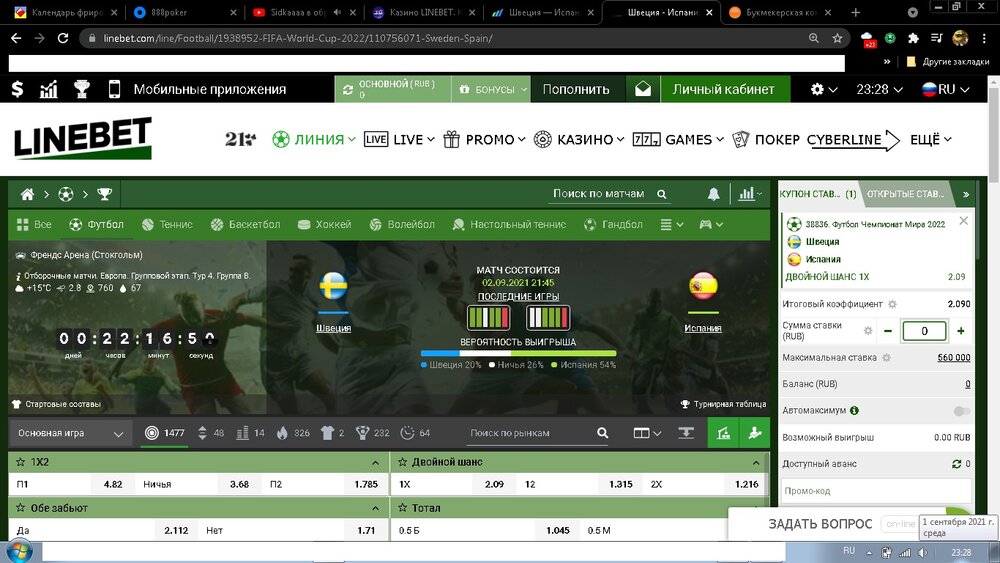This screenshot has height=563, width=1000.
Task: Collapse the Двойной шанс section
Action: click(756, 463)
